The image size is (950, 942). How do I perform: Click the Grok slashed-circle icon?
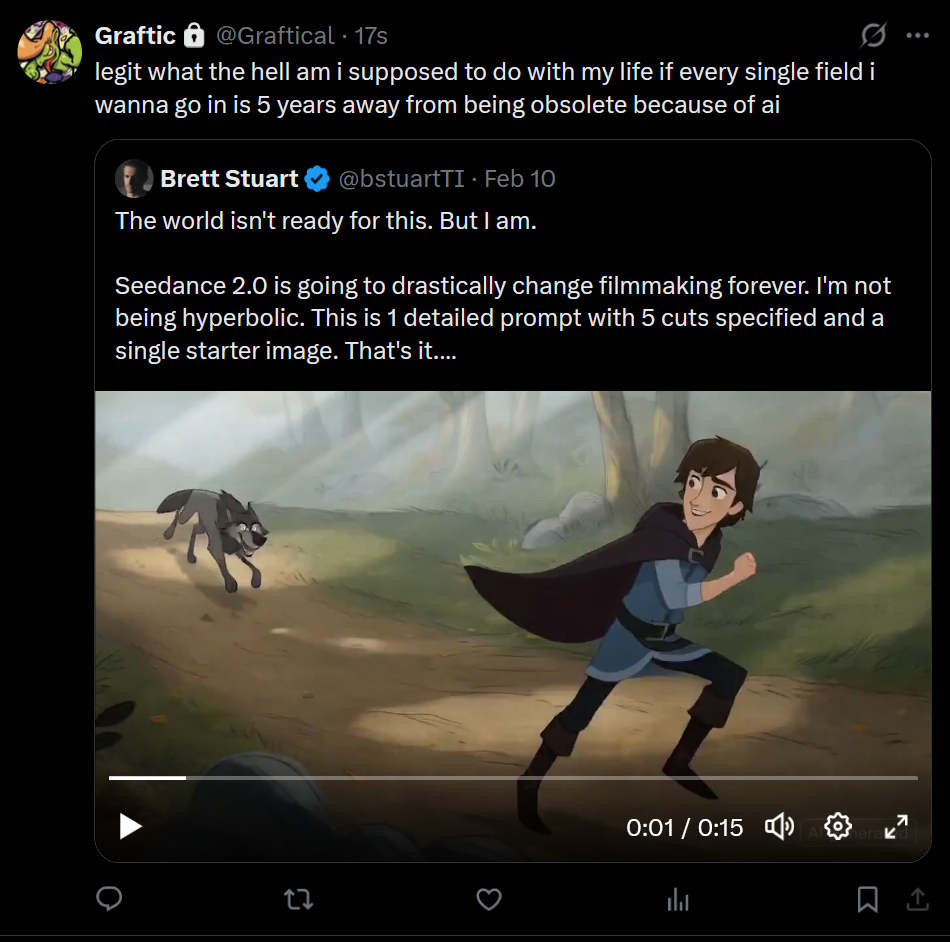tap(873, 36)
